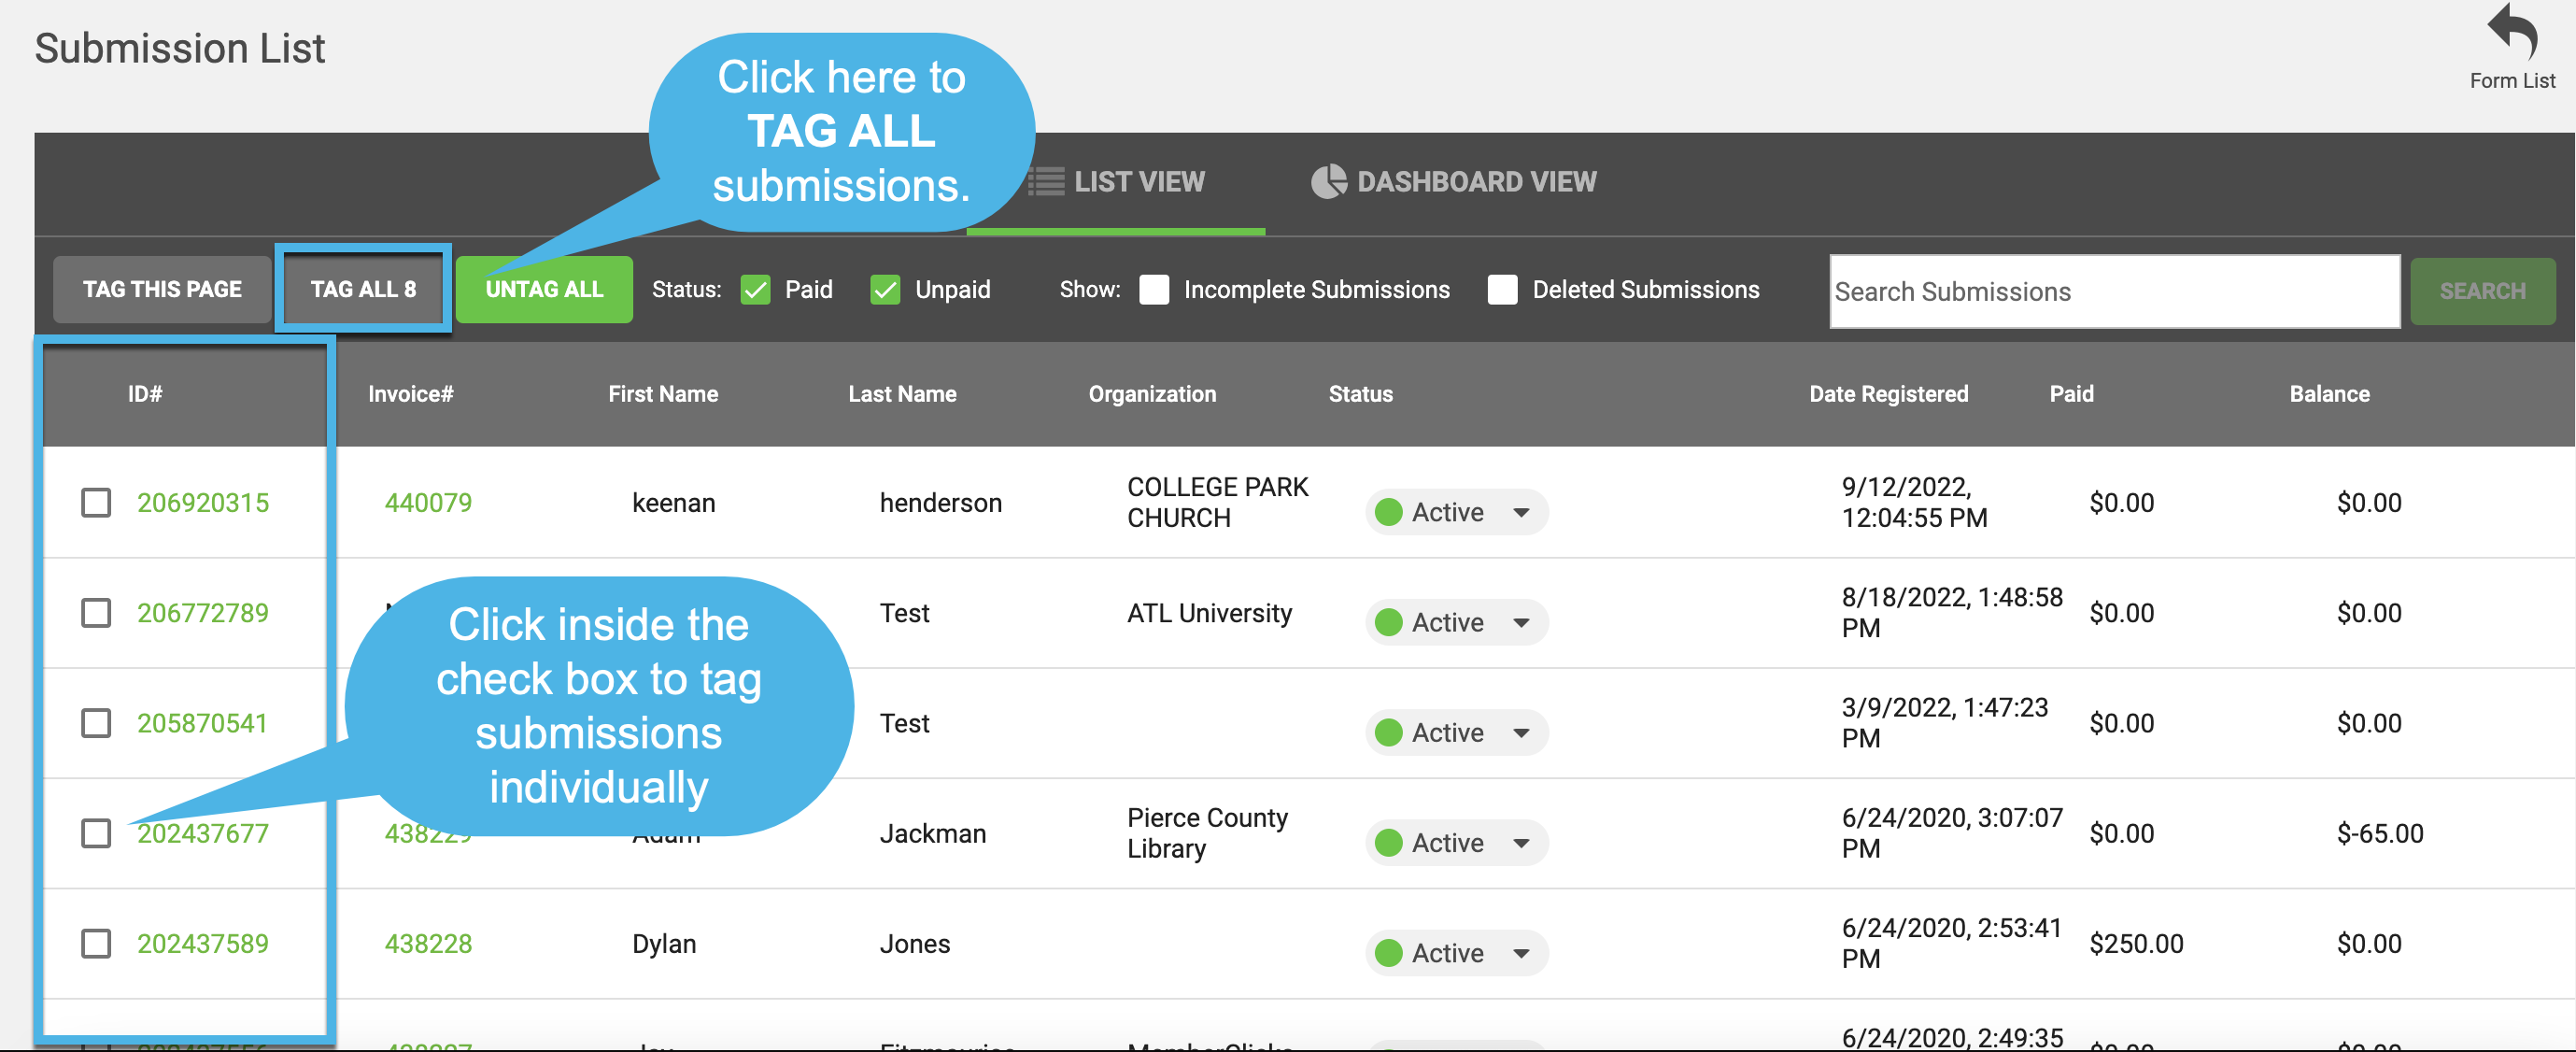This screenshot has width=2576, height=1052.
Task: Click the date '9/12/2022, 12:04:55 PM'
Action: coord(1914,503)
